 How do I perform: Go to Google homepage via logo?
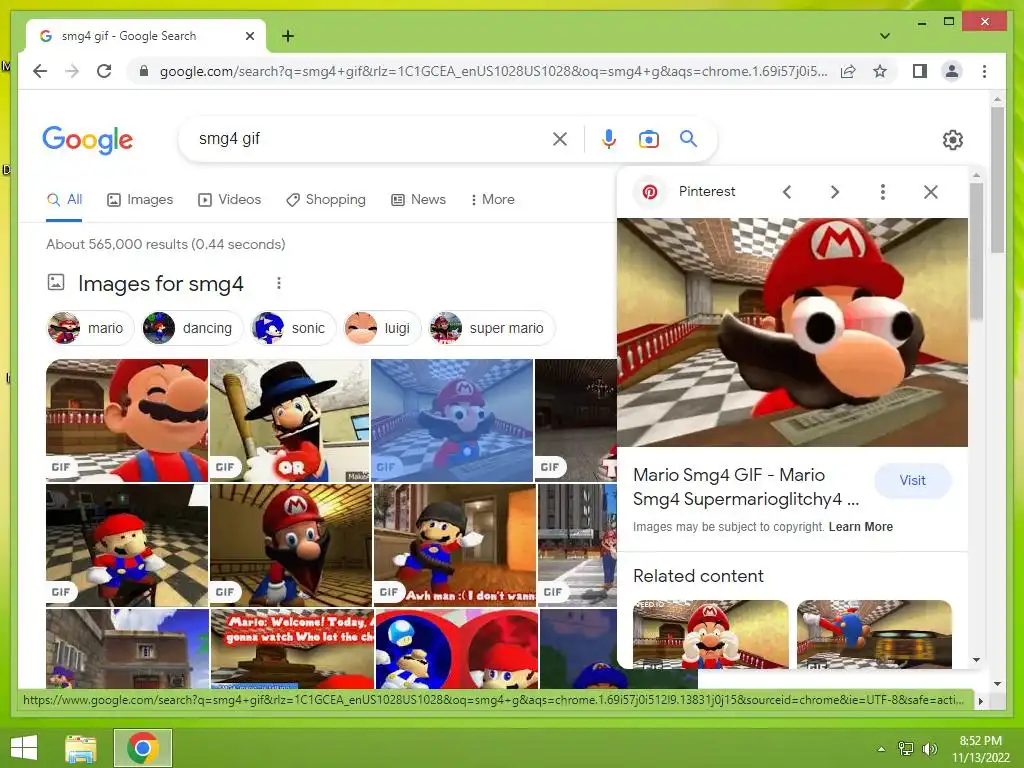tap(88, 140)
